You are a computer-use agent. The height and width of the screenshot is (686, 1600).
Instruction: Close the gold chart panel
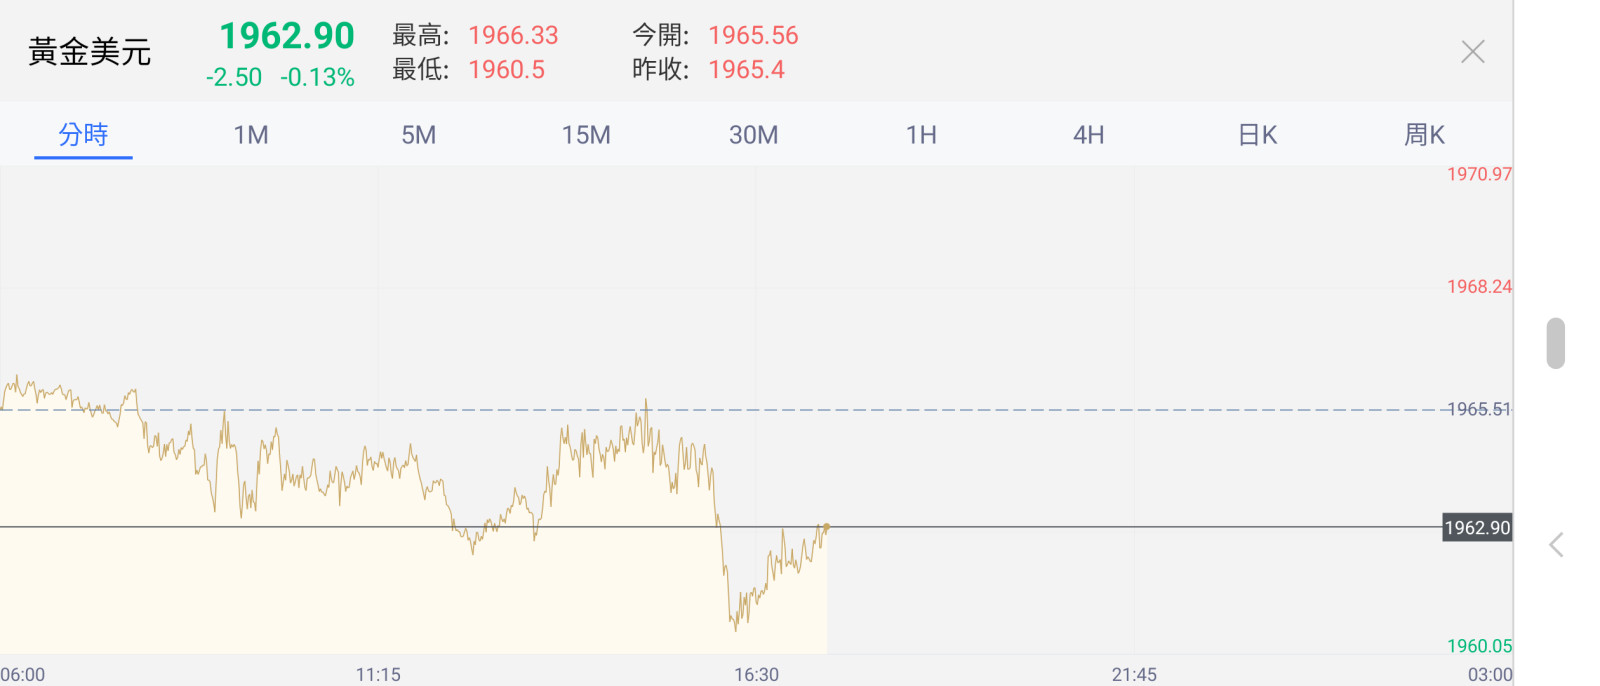click(1472, 52)
